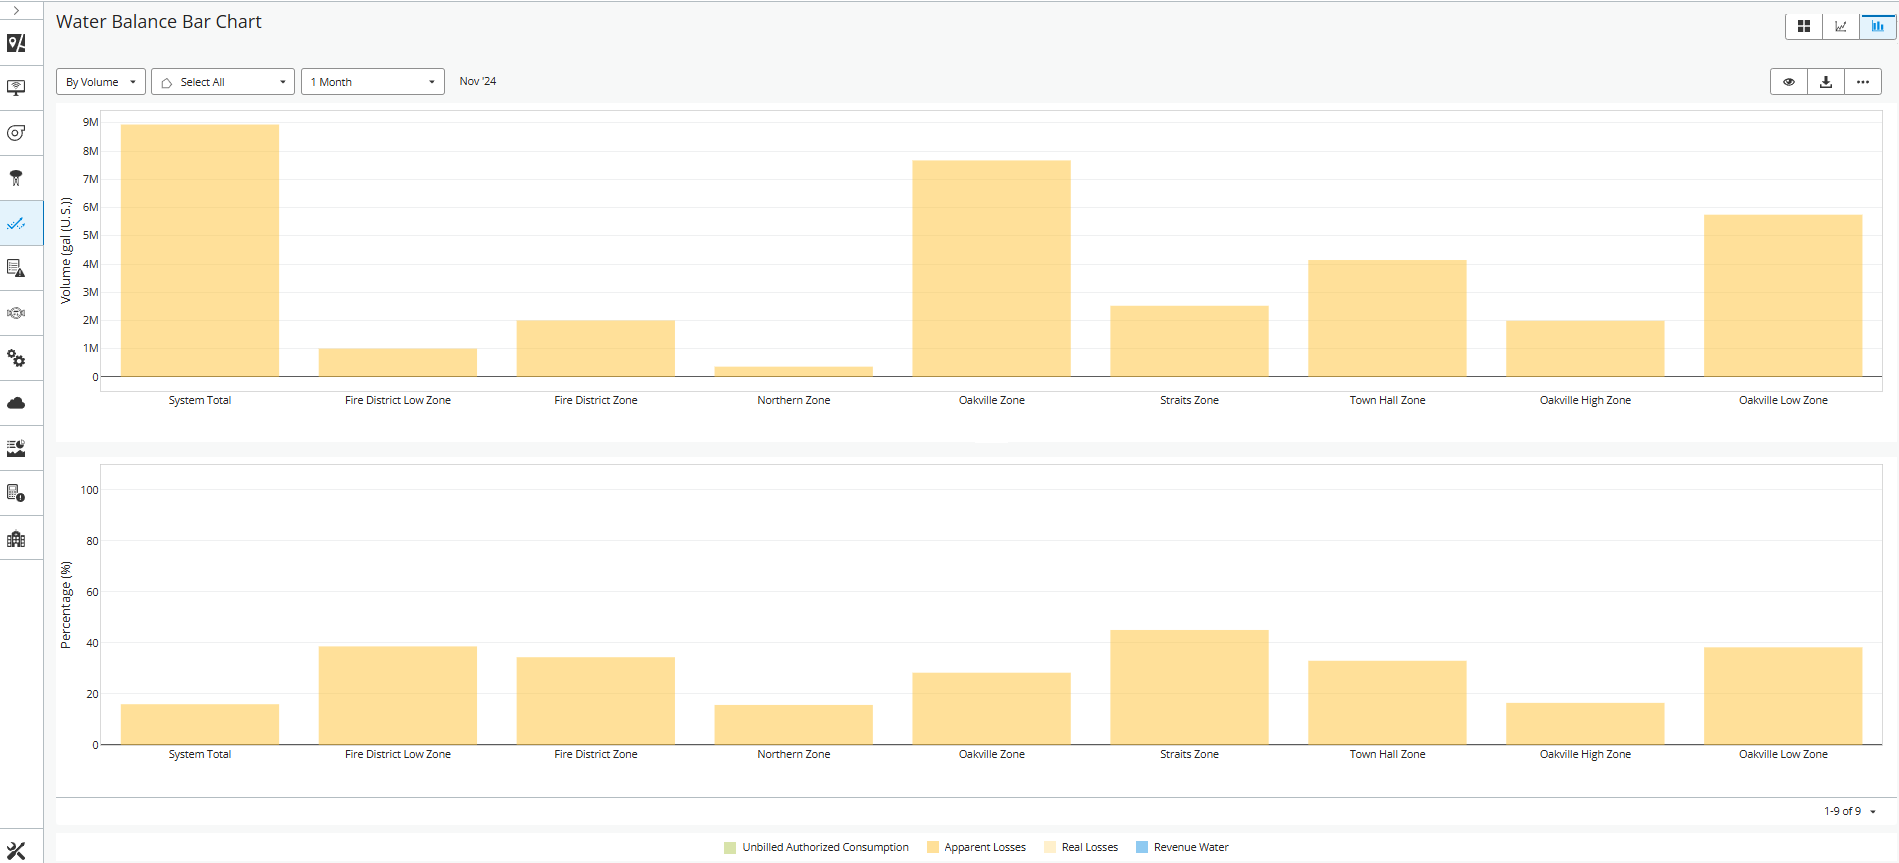Switch to the line chart view tab

[1841, 26]
